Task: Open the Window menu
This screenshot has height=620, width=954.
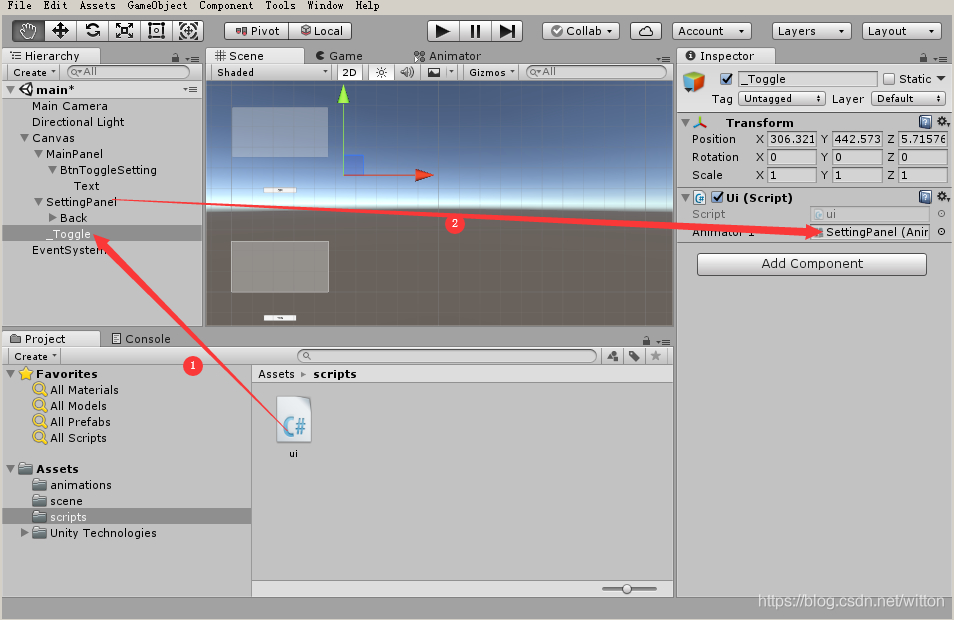Action: pyautogui.click(x=325, y=5)
